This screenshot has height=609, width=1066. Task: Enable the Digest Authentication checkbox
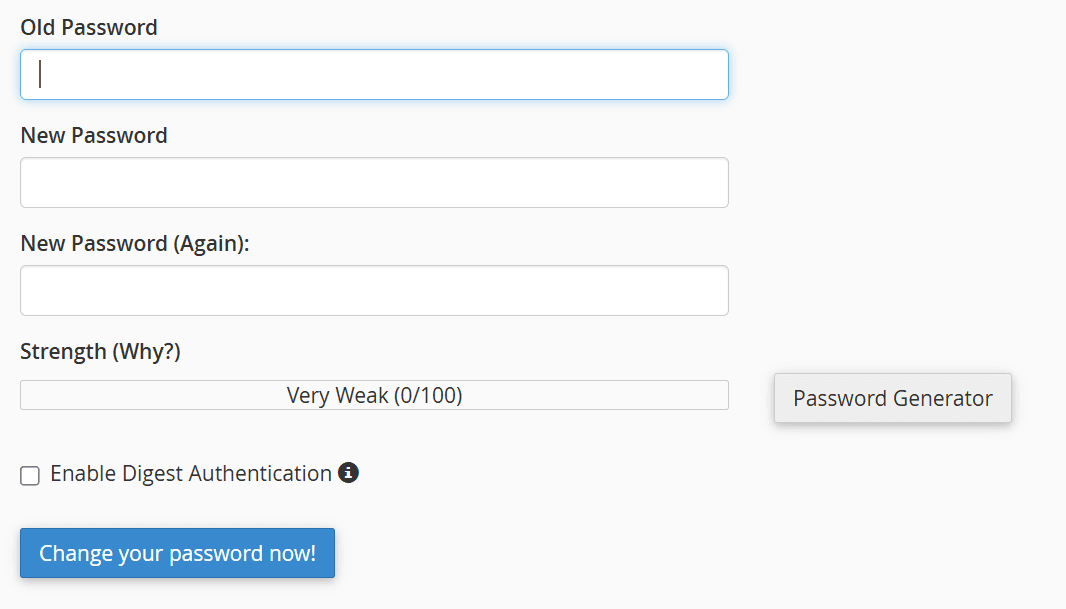30,475
